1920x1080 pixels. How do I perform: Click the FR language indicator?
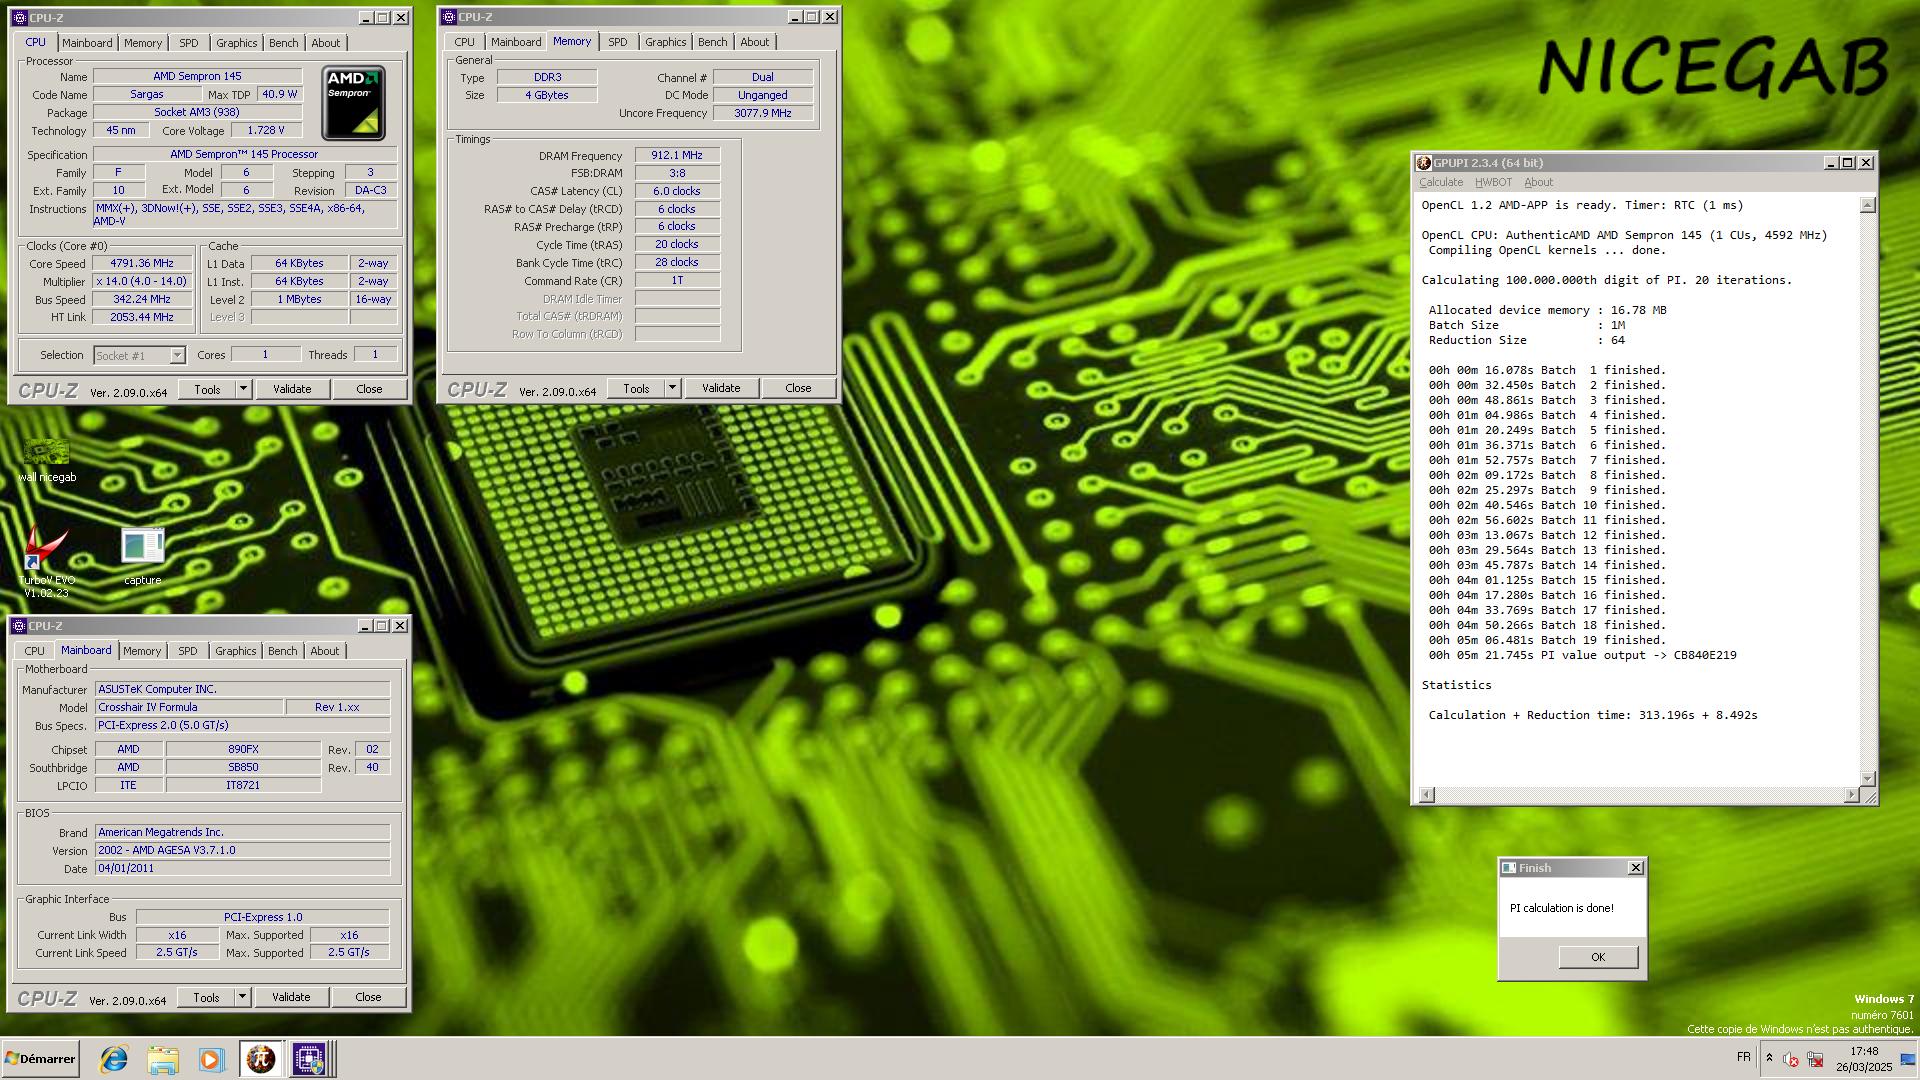coord(1744,1057)
